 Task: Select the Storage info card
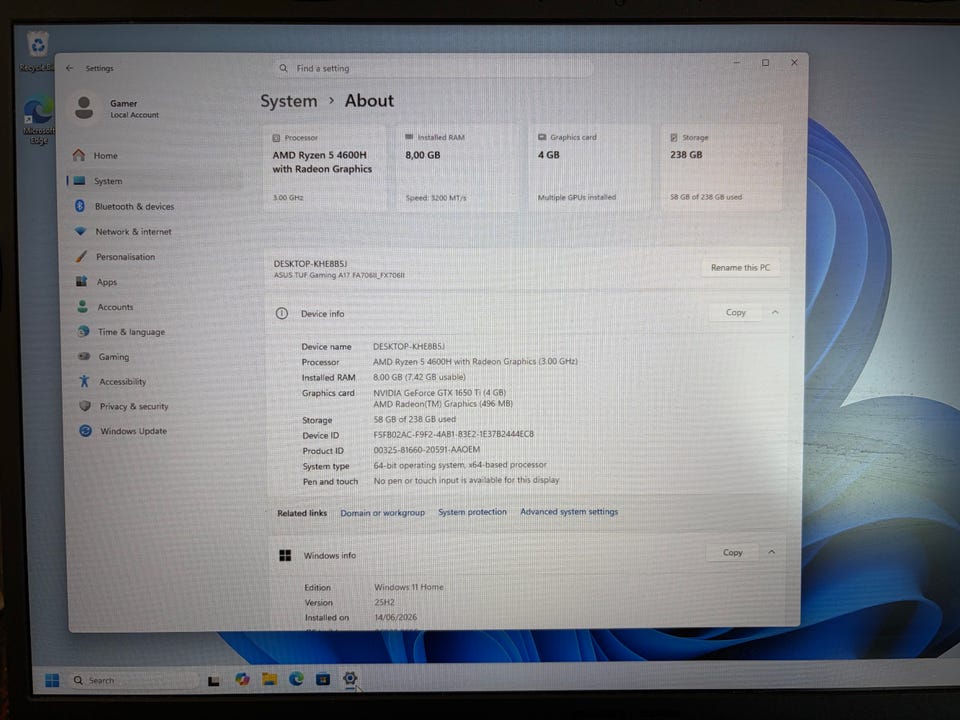coord(722,168)
